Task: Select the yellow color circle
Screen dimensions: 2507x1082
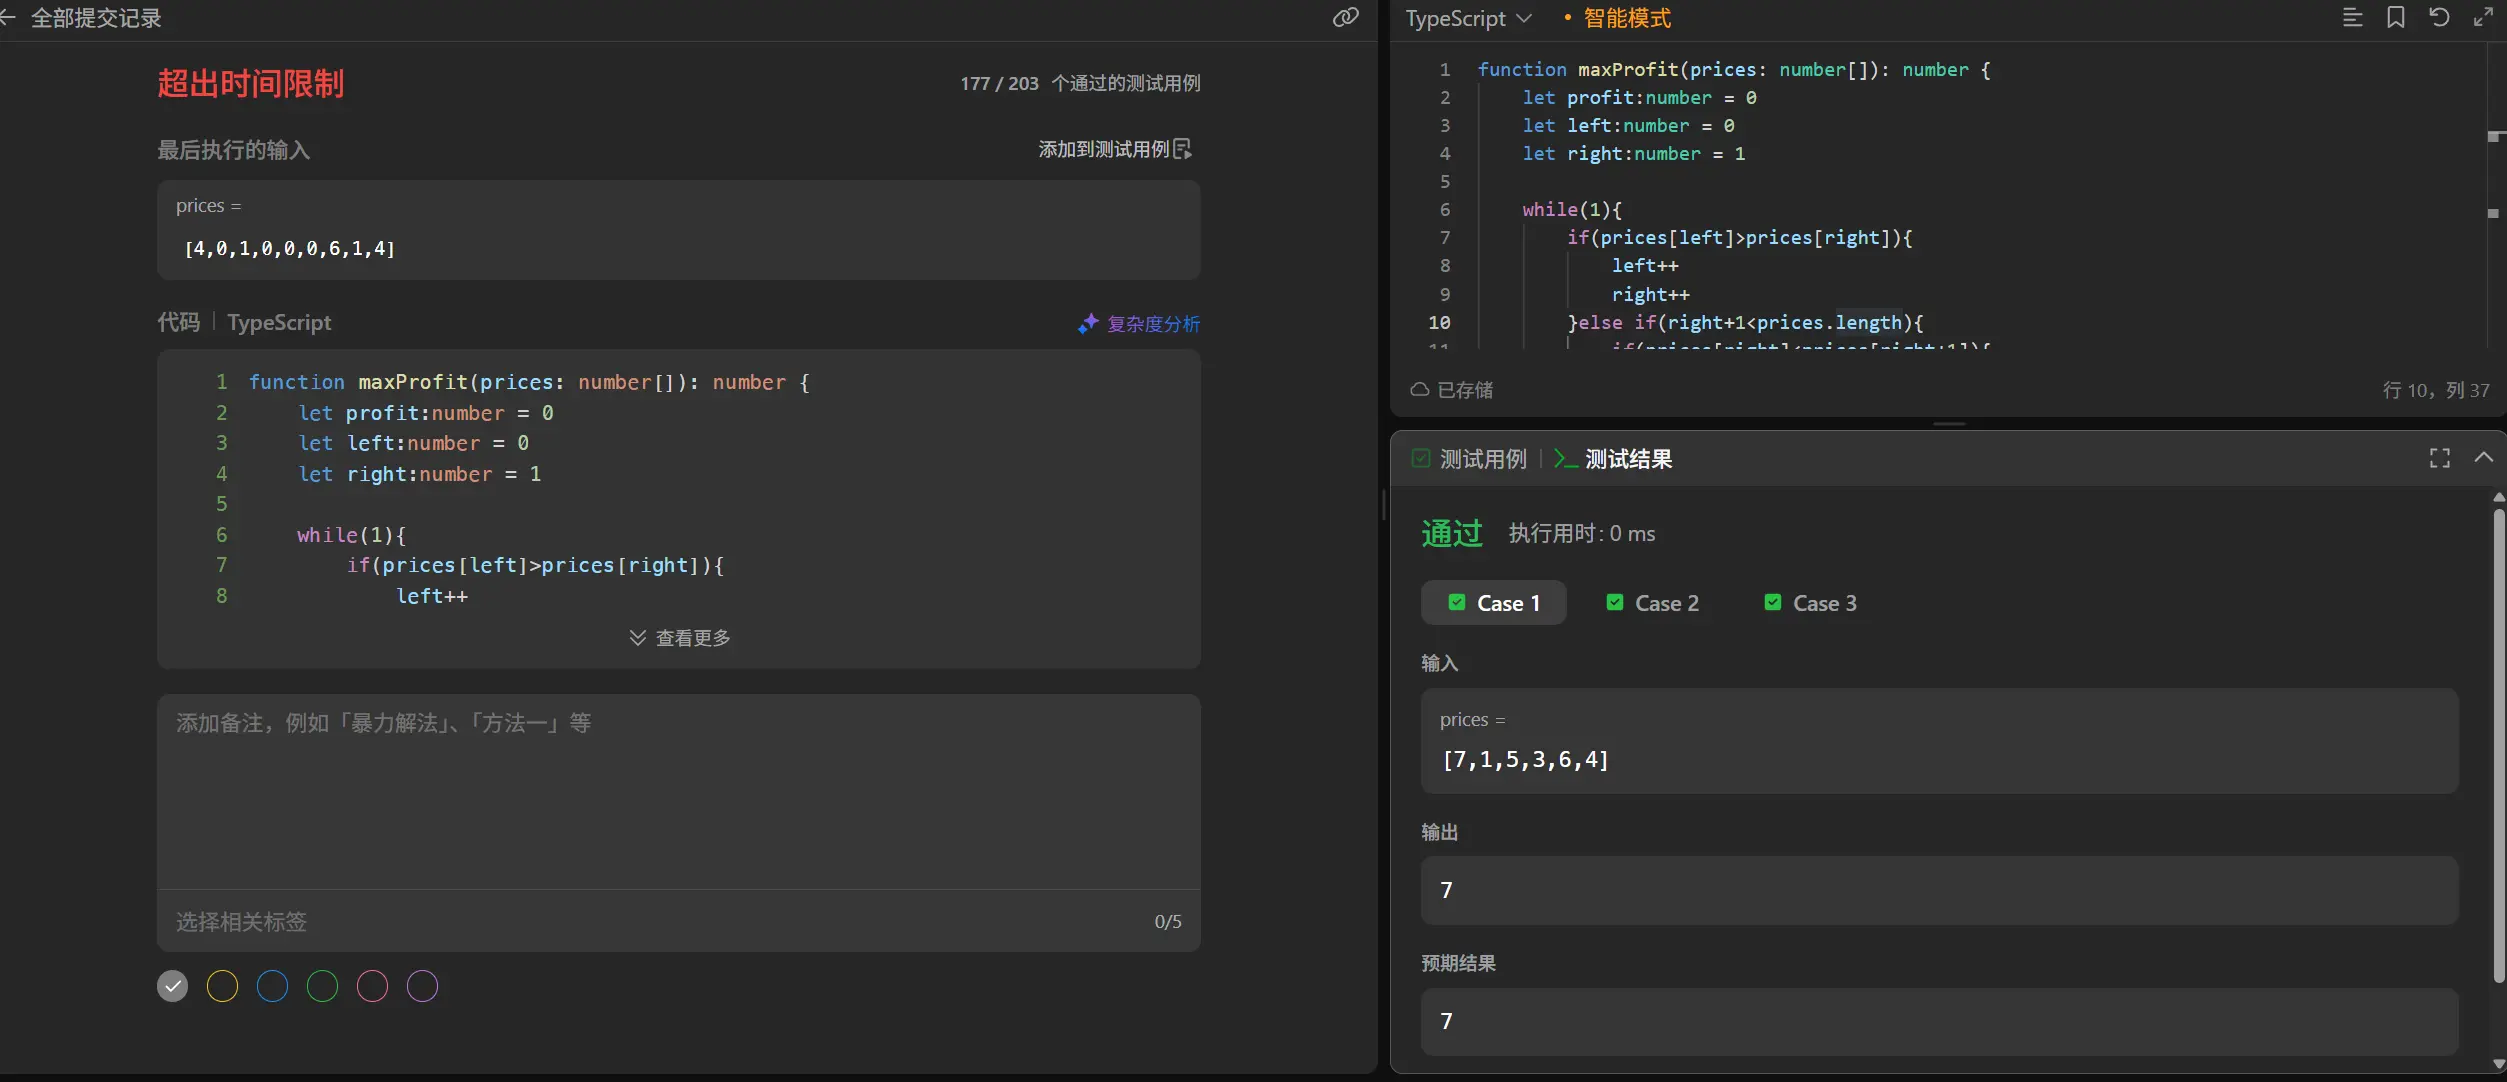Action: coord(222,986)
